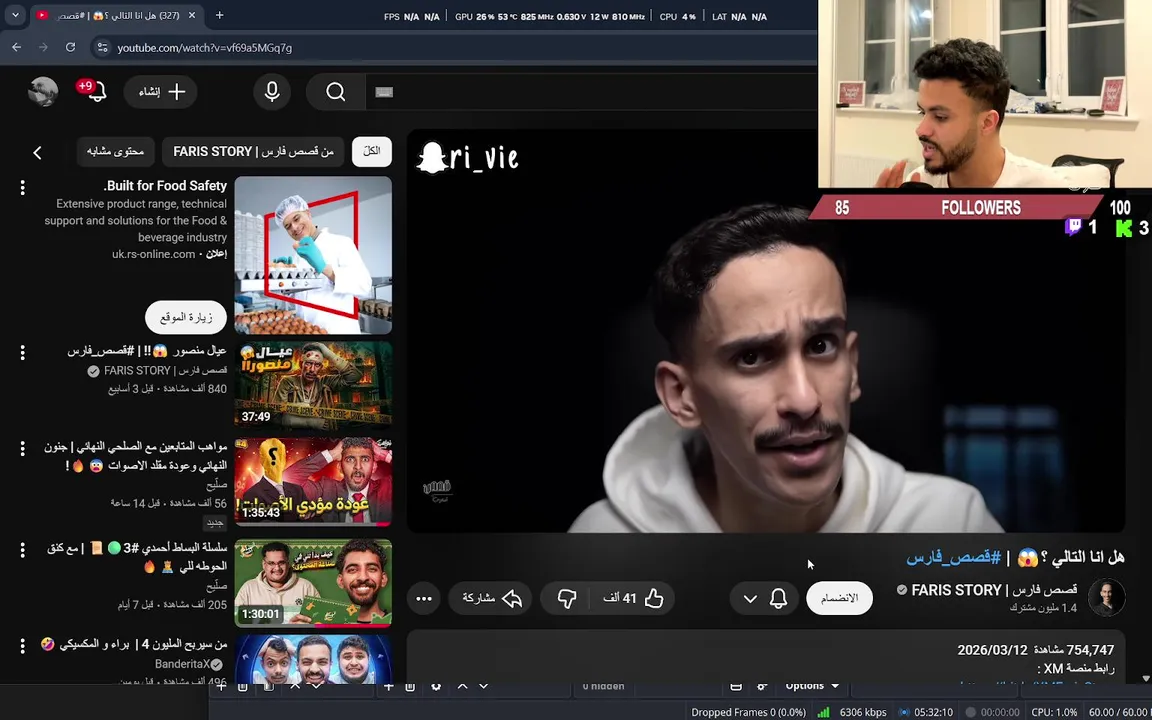1152x720 pixels.
Task: Open the عيال منصور video title
Action: (148, 351)
